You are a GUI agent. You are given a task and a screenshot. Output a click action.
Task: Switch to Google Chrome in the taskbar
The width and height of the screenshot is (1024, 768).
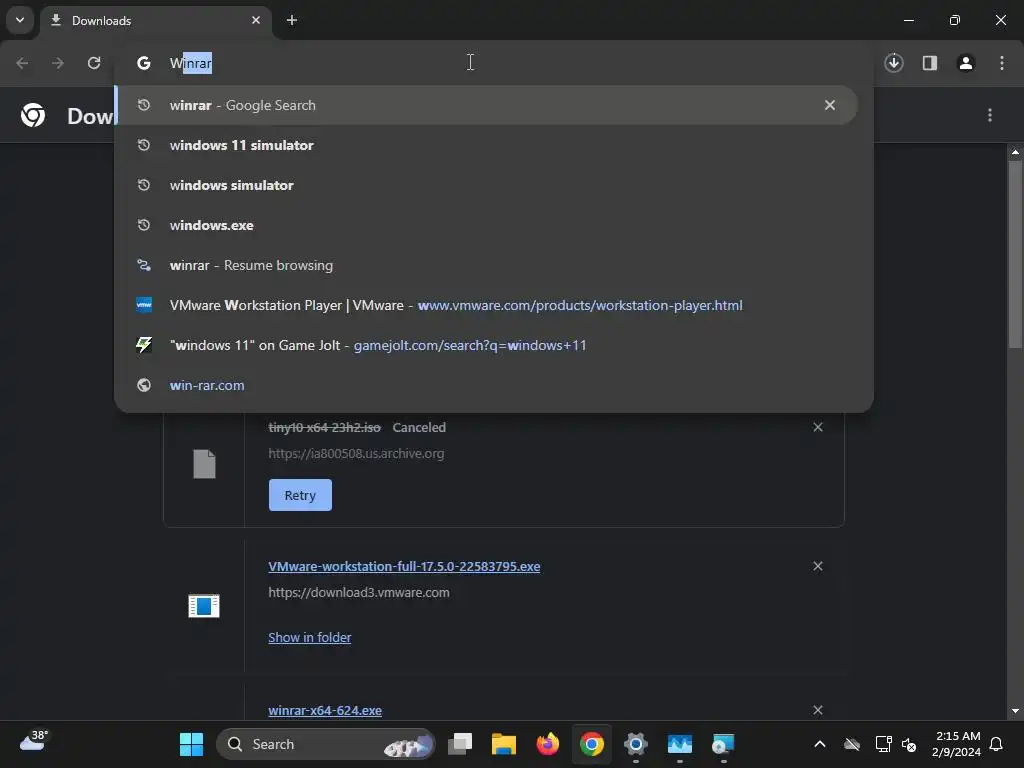592,744
